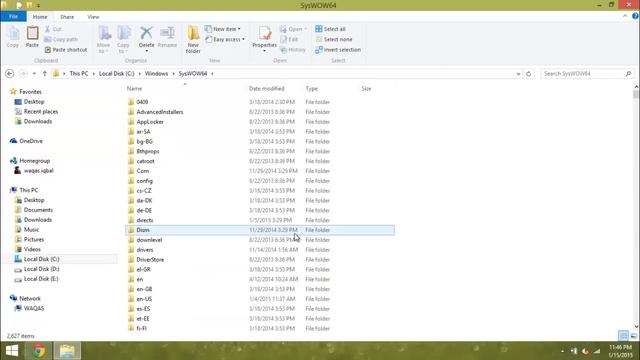Select the Dism folder row

[x=260, y=230]
